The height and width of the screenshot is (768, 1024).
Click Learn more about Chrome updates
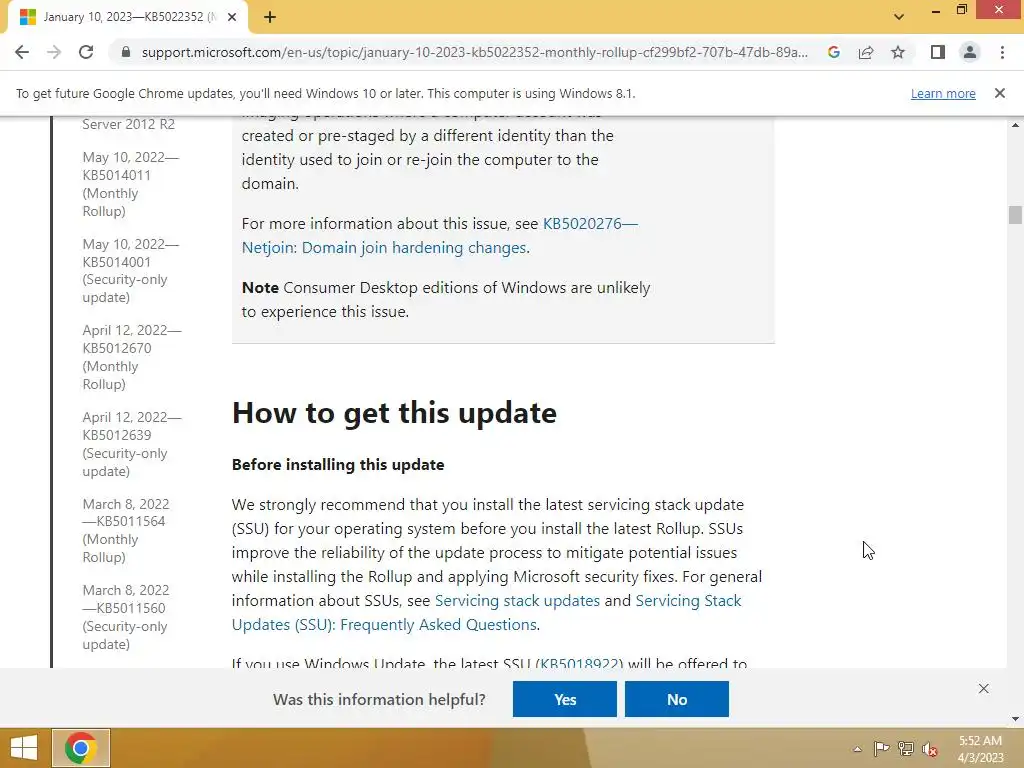pyautogui.click(x=943, y=93)
